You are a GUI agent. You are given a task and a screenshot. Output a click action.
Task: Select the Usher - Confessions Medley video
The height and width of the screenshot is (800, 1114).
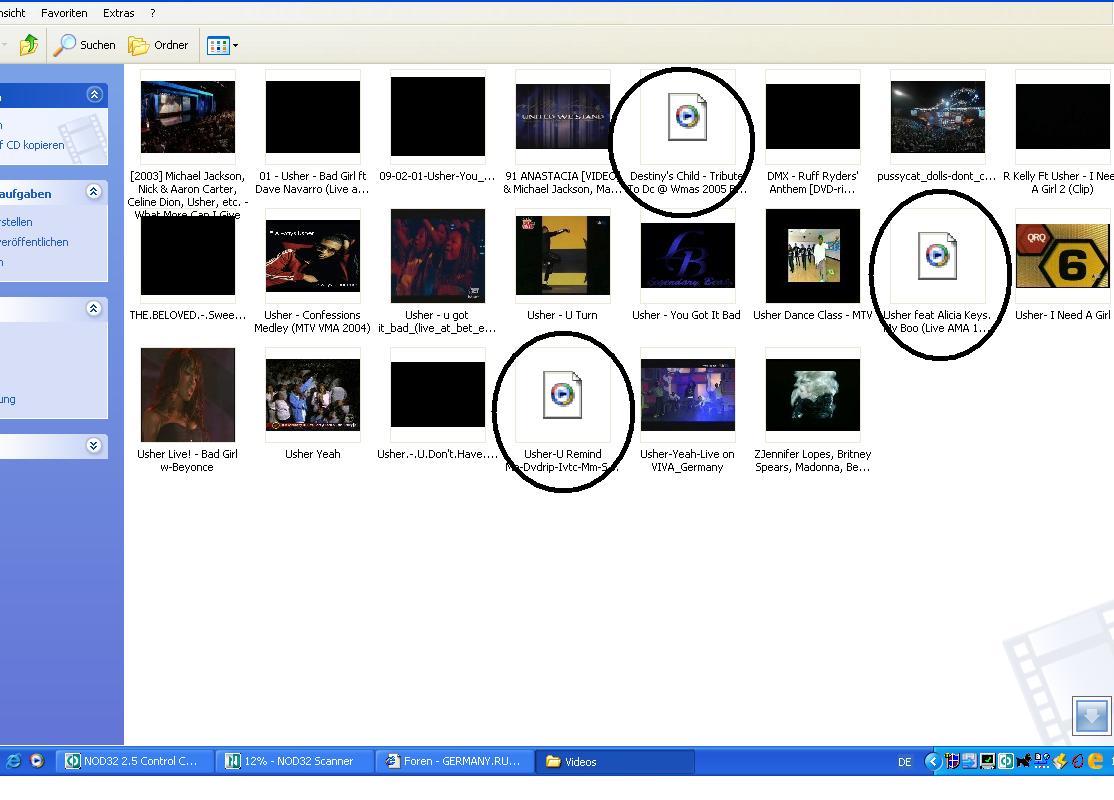click(313, 256)
